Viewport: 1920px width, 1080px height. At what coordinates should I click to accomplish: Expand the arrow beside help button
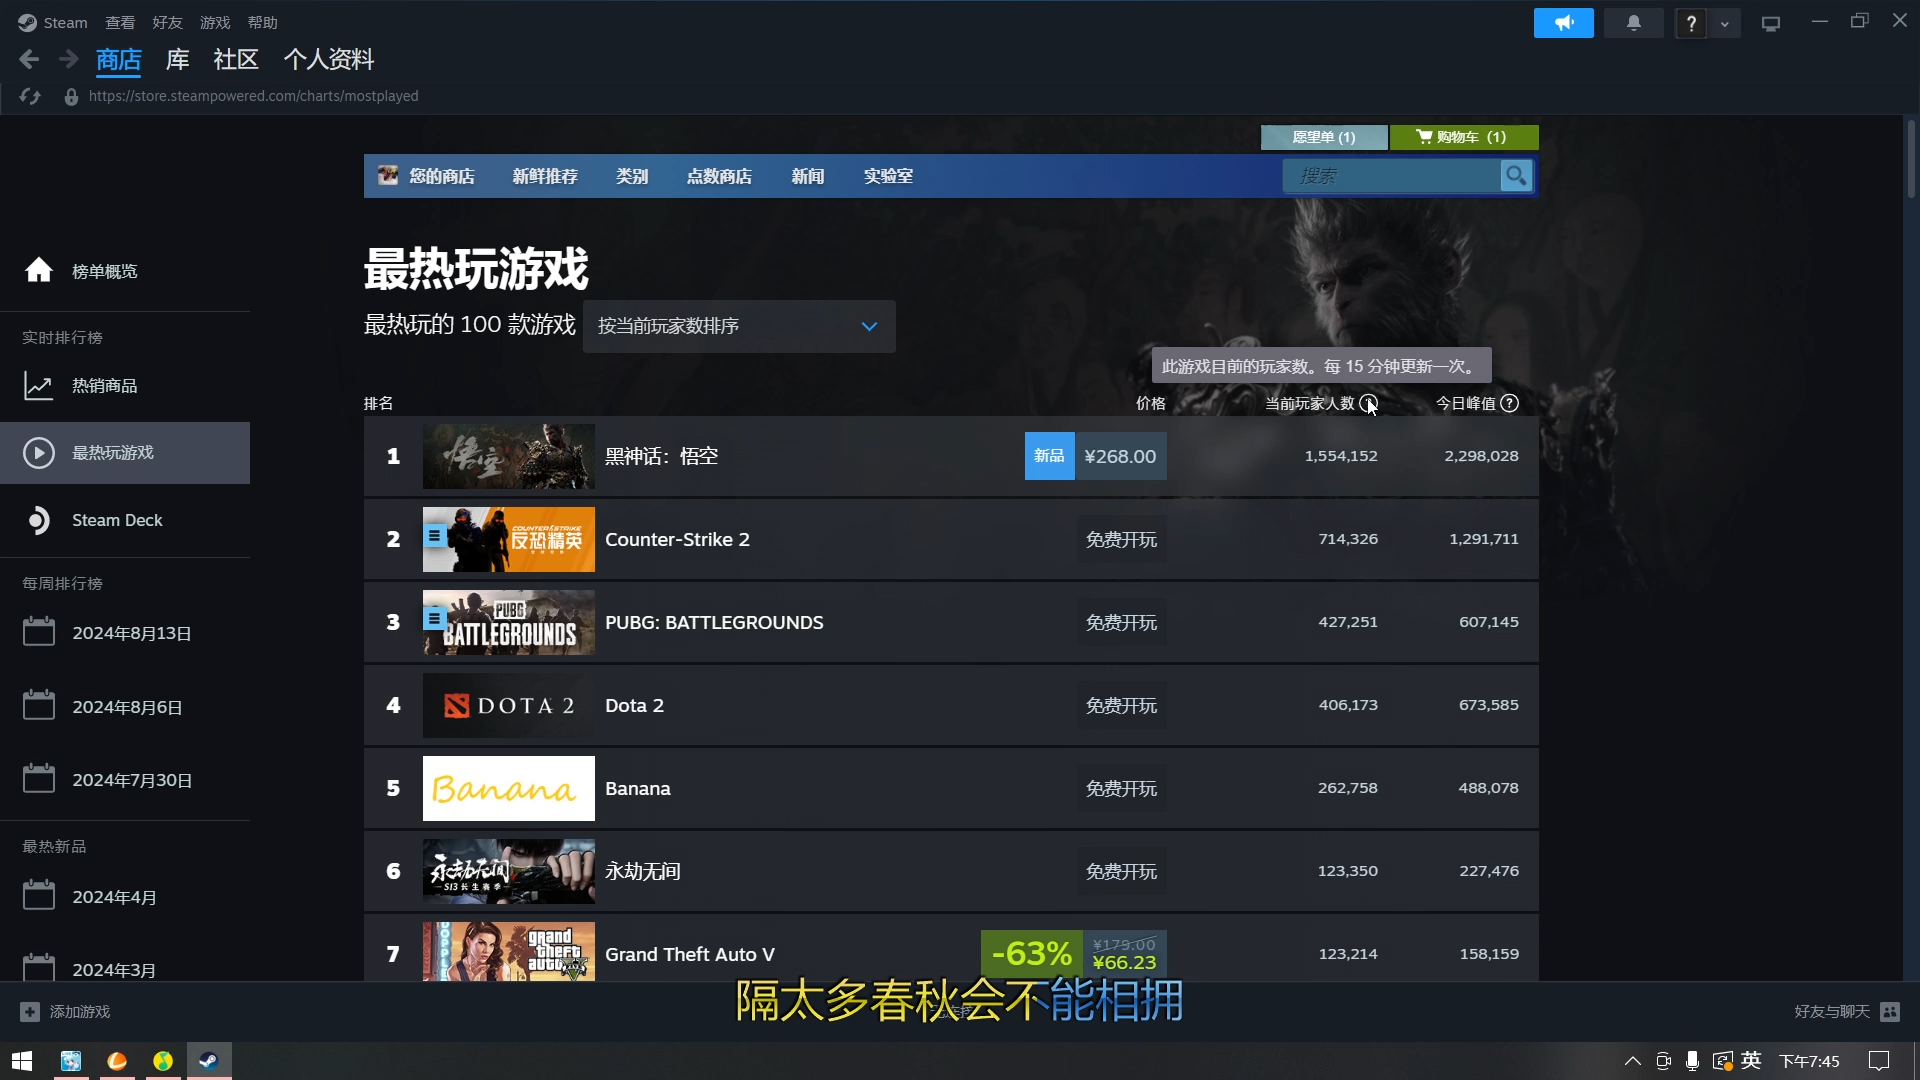1724,23
